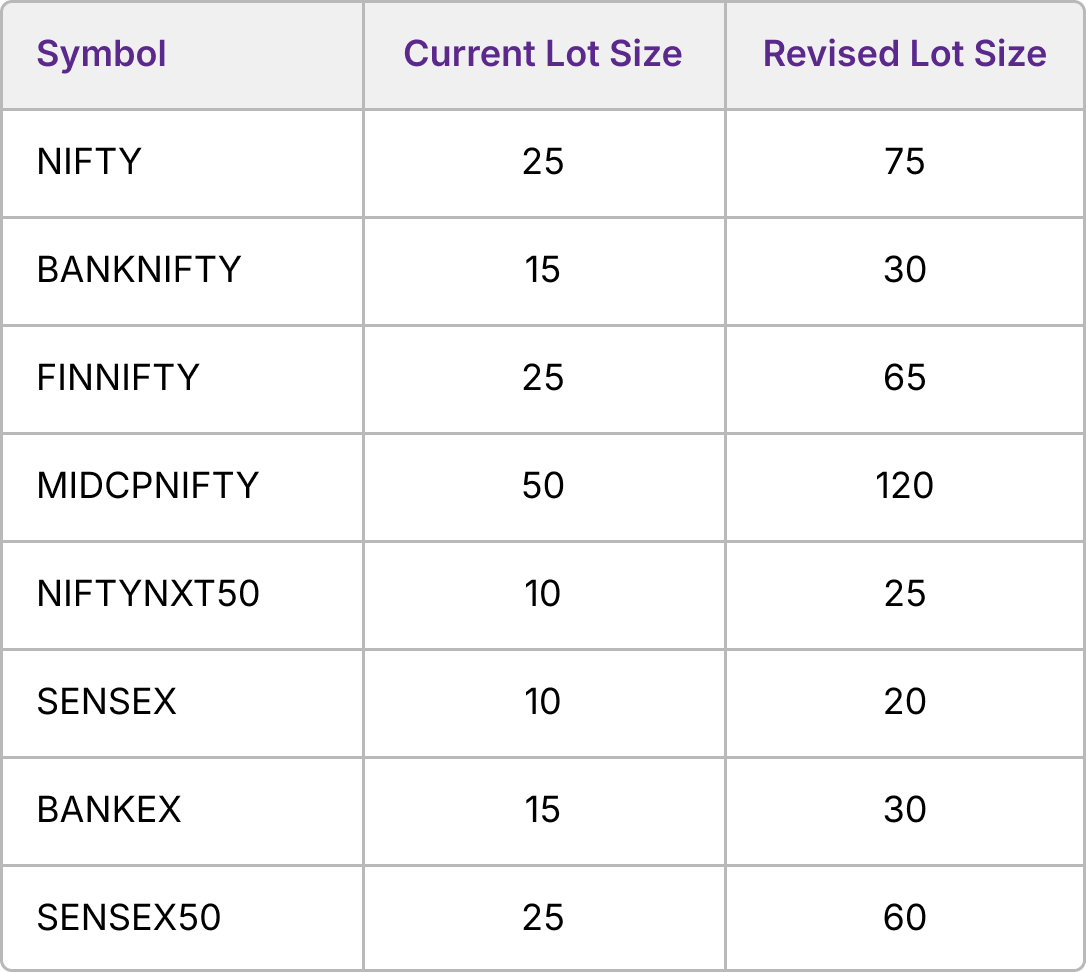Select the MIDCPNIFTY symbol cell
This screenshot has height=972, width=1086.
[x=148, y=486]
